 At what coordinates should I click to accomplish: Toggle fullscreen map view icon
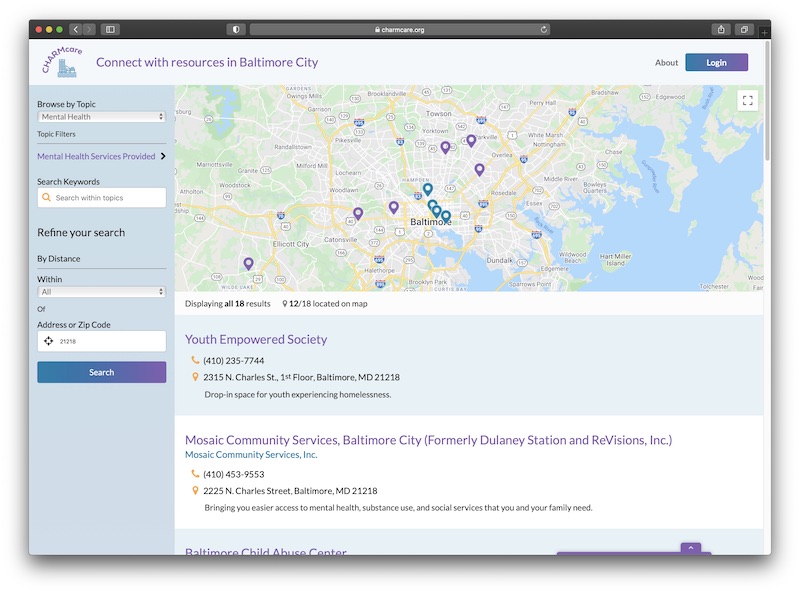click(x=747, y=100)
